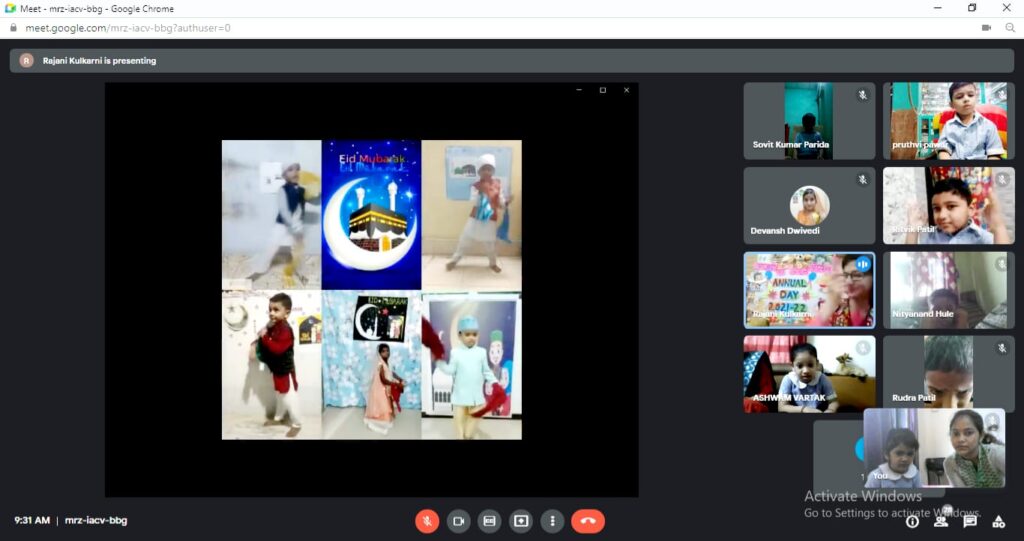Leave the call with red hang-up button

tap(588, 521)
